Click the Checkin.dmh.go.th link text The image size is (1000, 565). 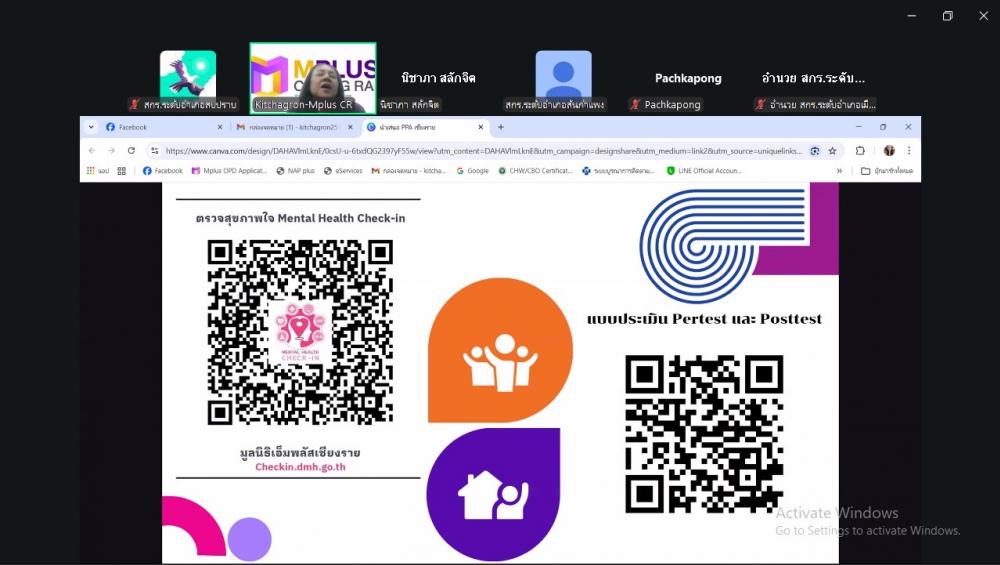click(300, 466)
